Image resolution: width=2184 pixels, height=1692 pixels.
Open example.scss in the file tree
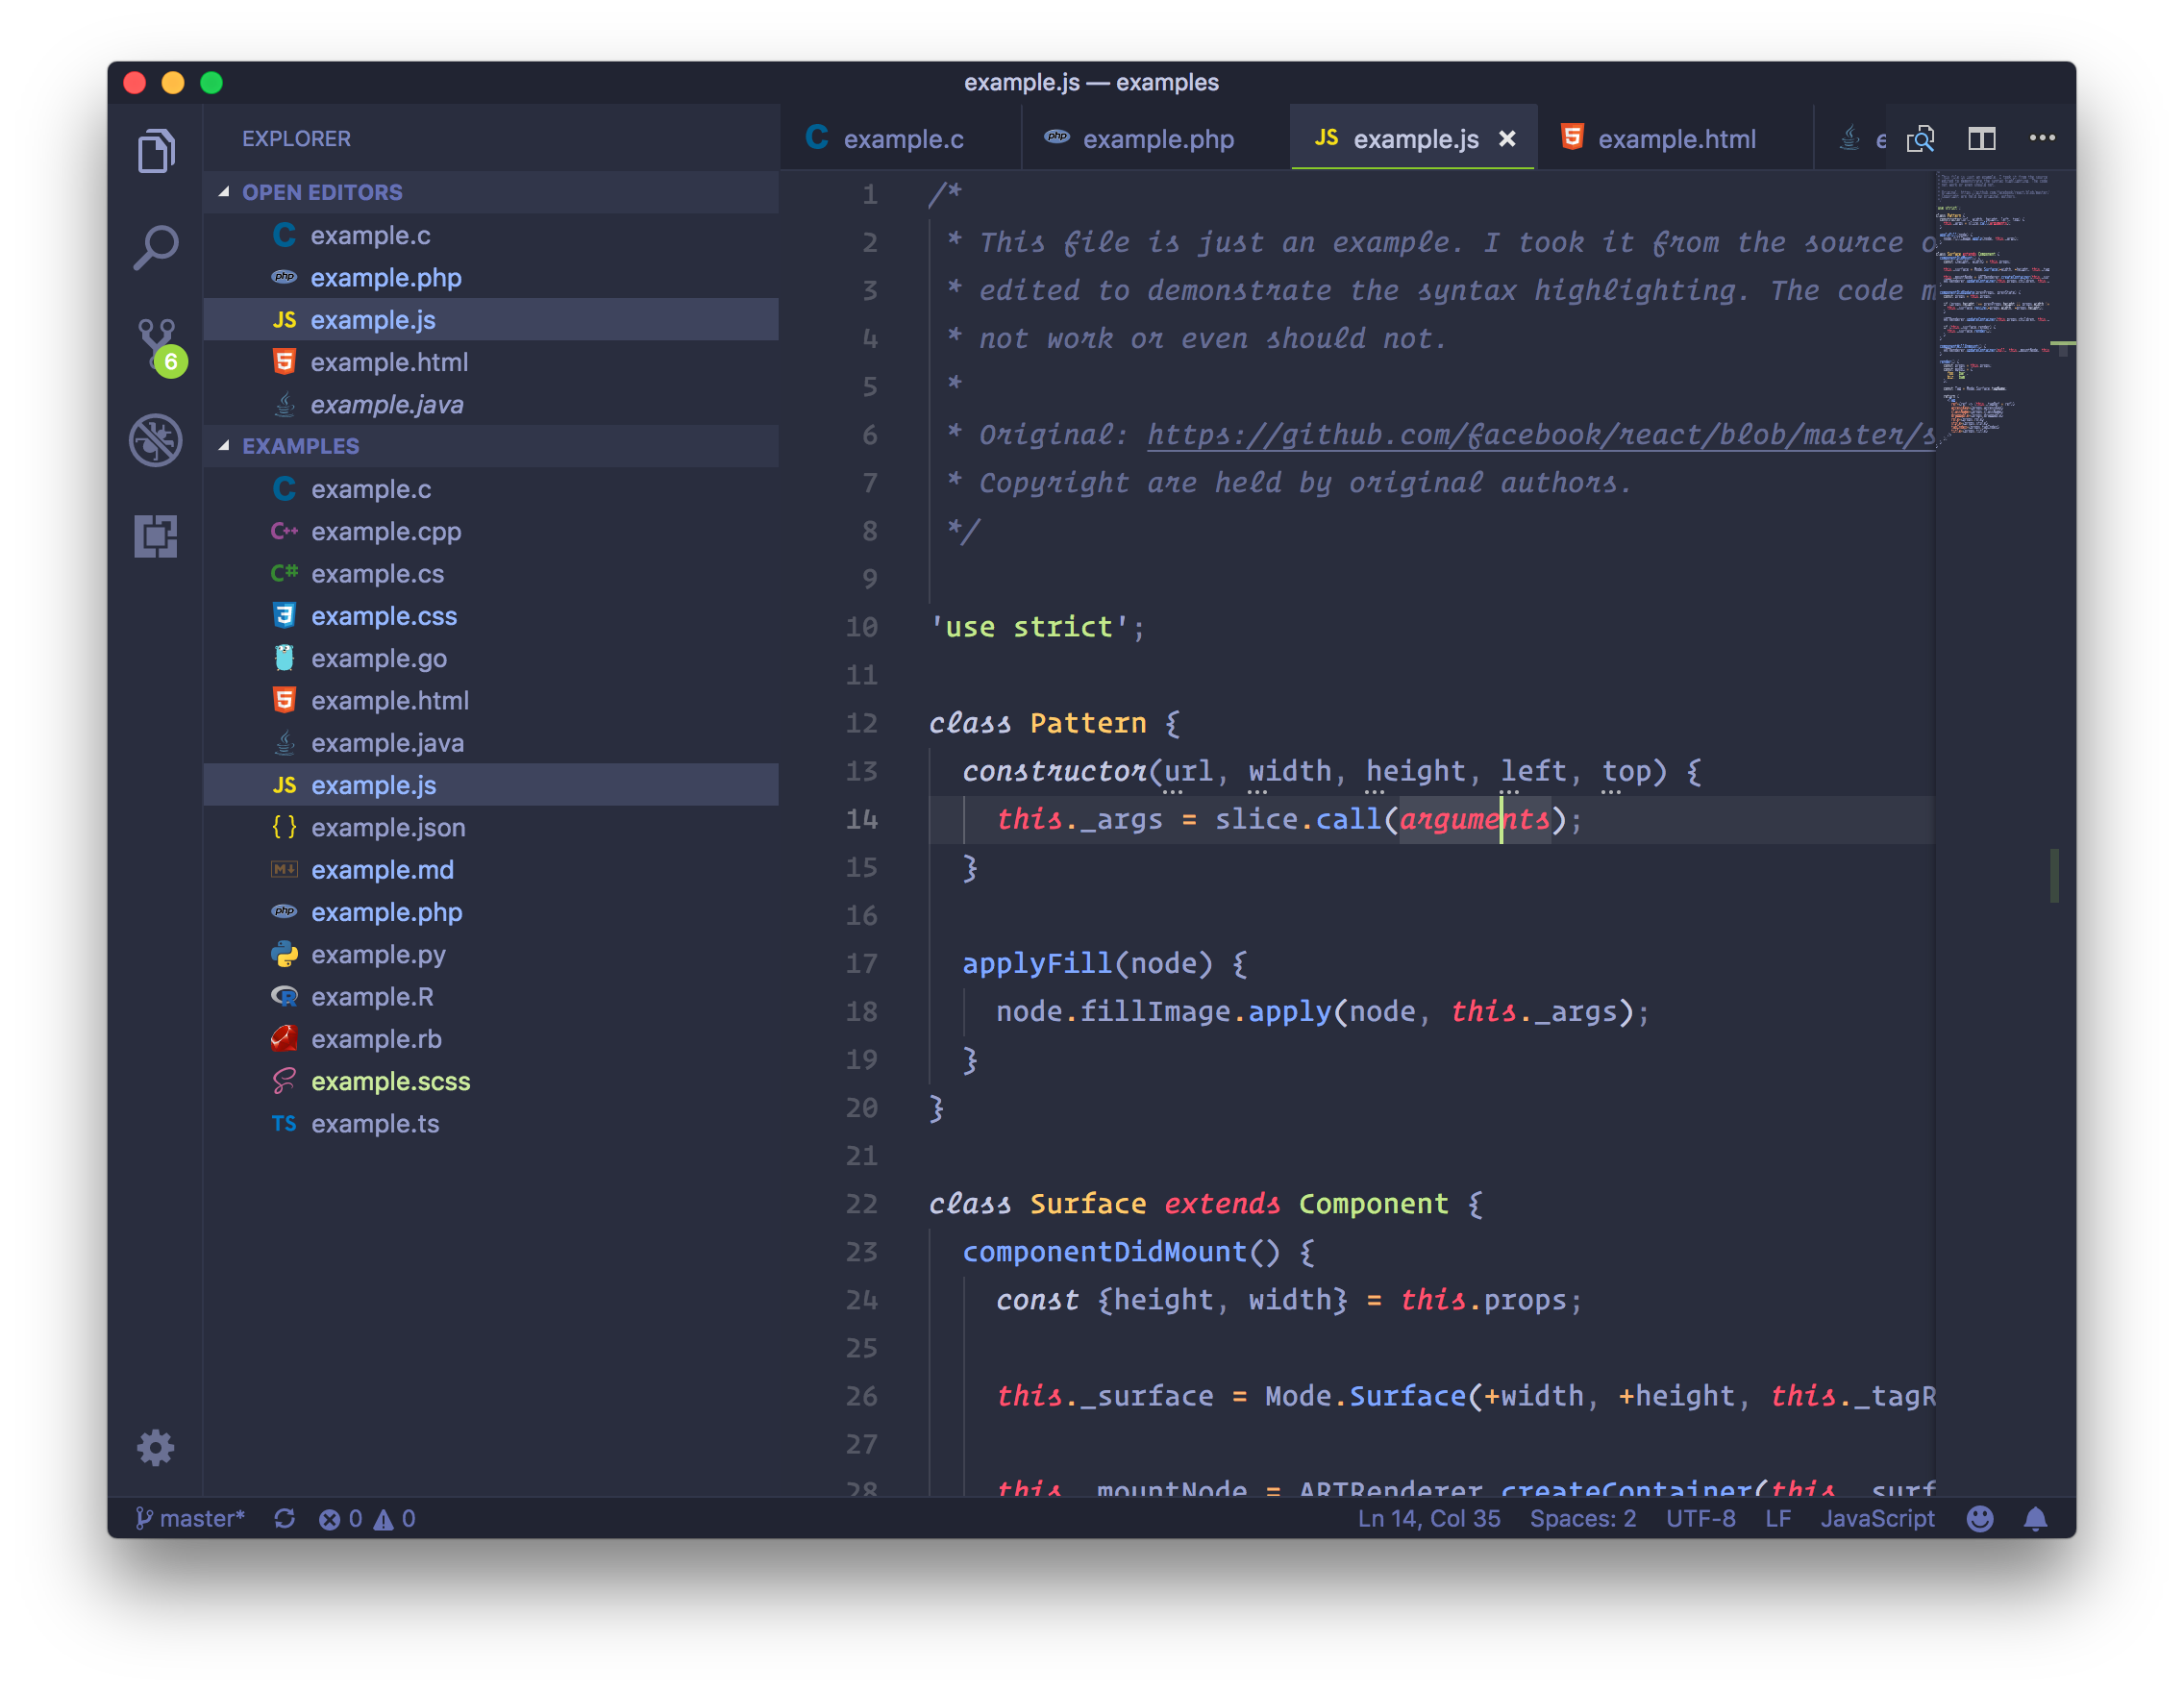pos(390,1081)
